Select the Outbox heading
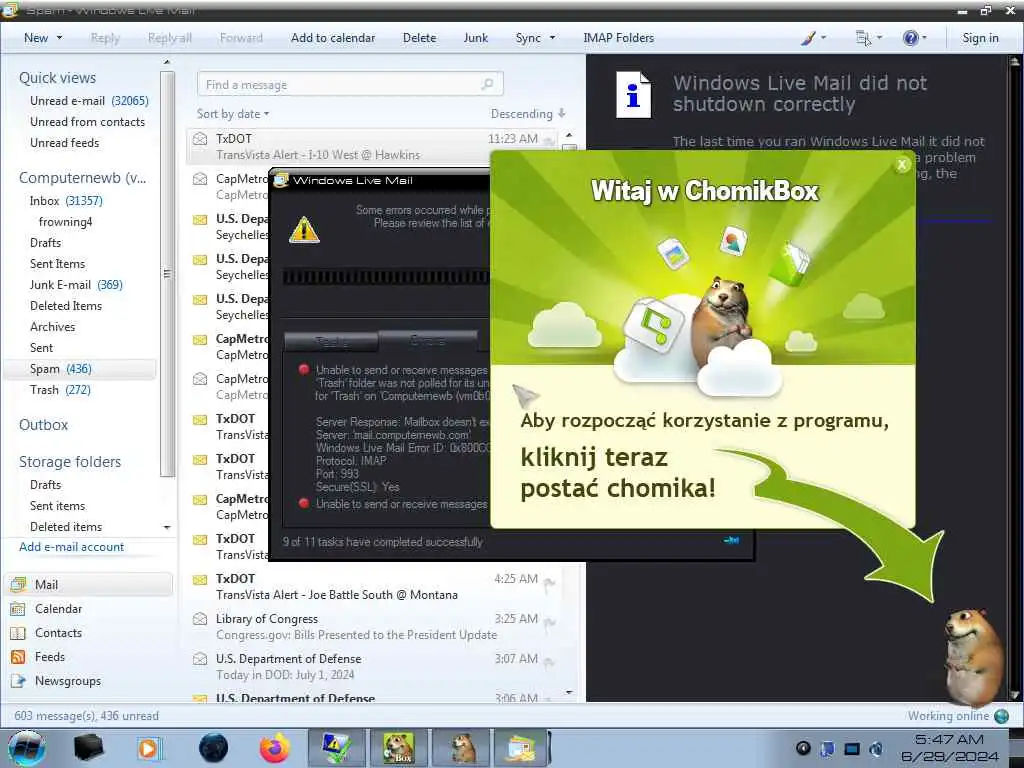Viewport: 1024px width, 768px height. (43, 424)
